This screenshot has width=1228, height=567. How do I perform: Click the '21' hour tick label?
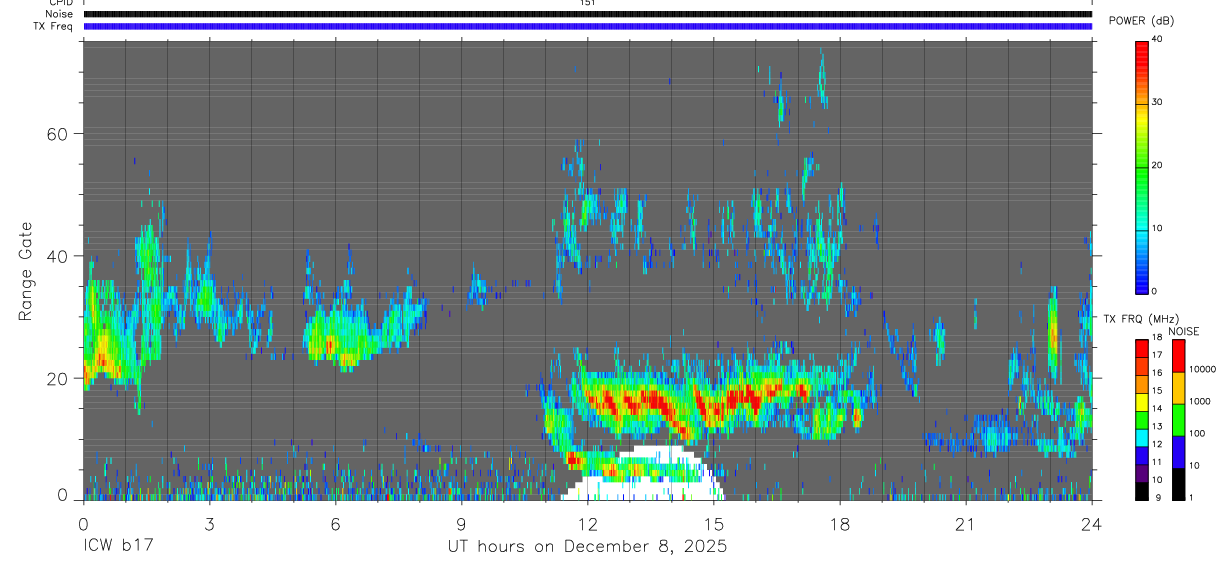966,524
